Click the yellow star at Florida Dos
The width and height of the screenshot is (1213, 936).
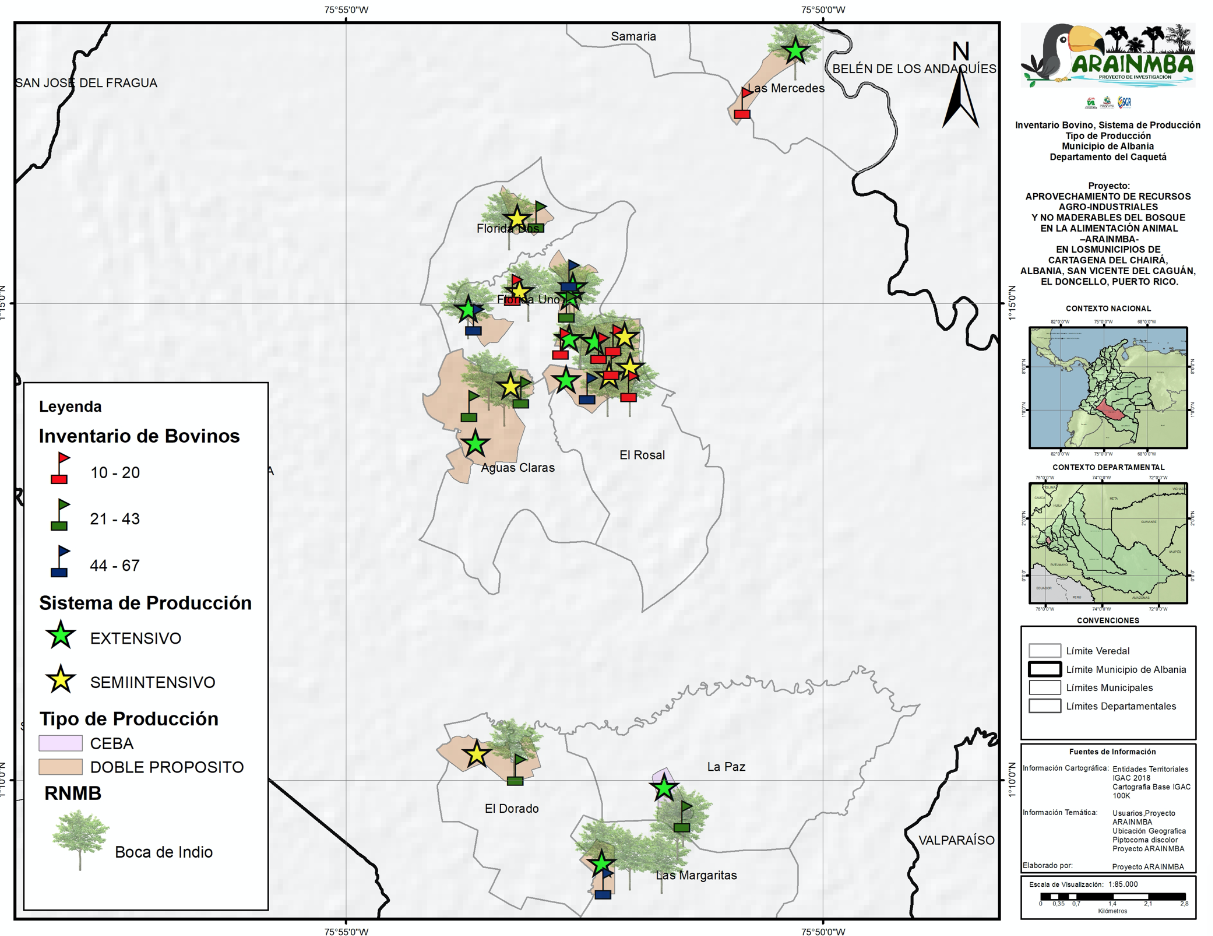516,218
